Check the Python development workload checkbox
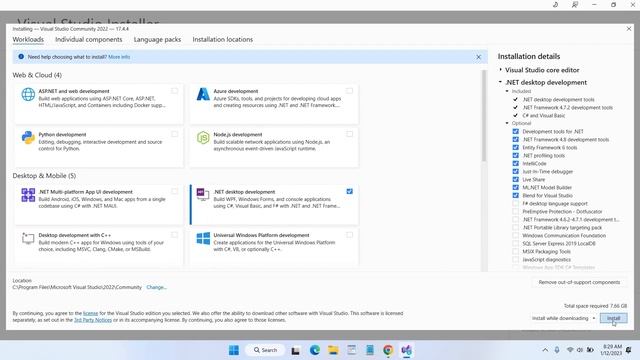 175,134
